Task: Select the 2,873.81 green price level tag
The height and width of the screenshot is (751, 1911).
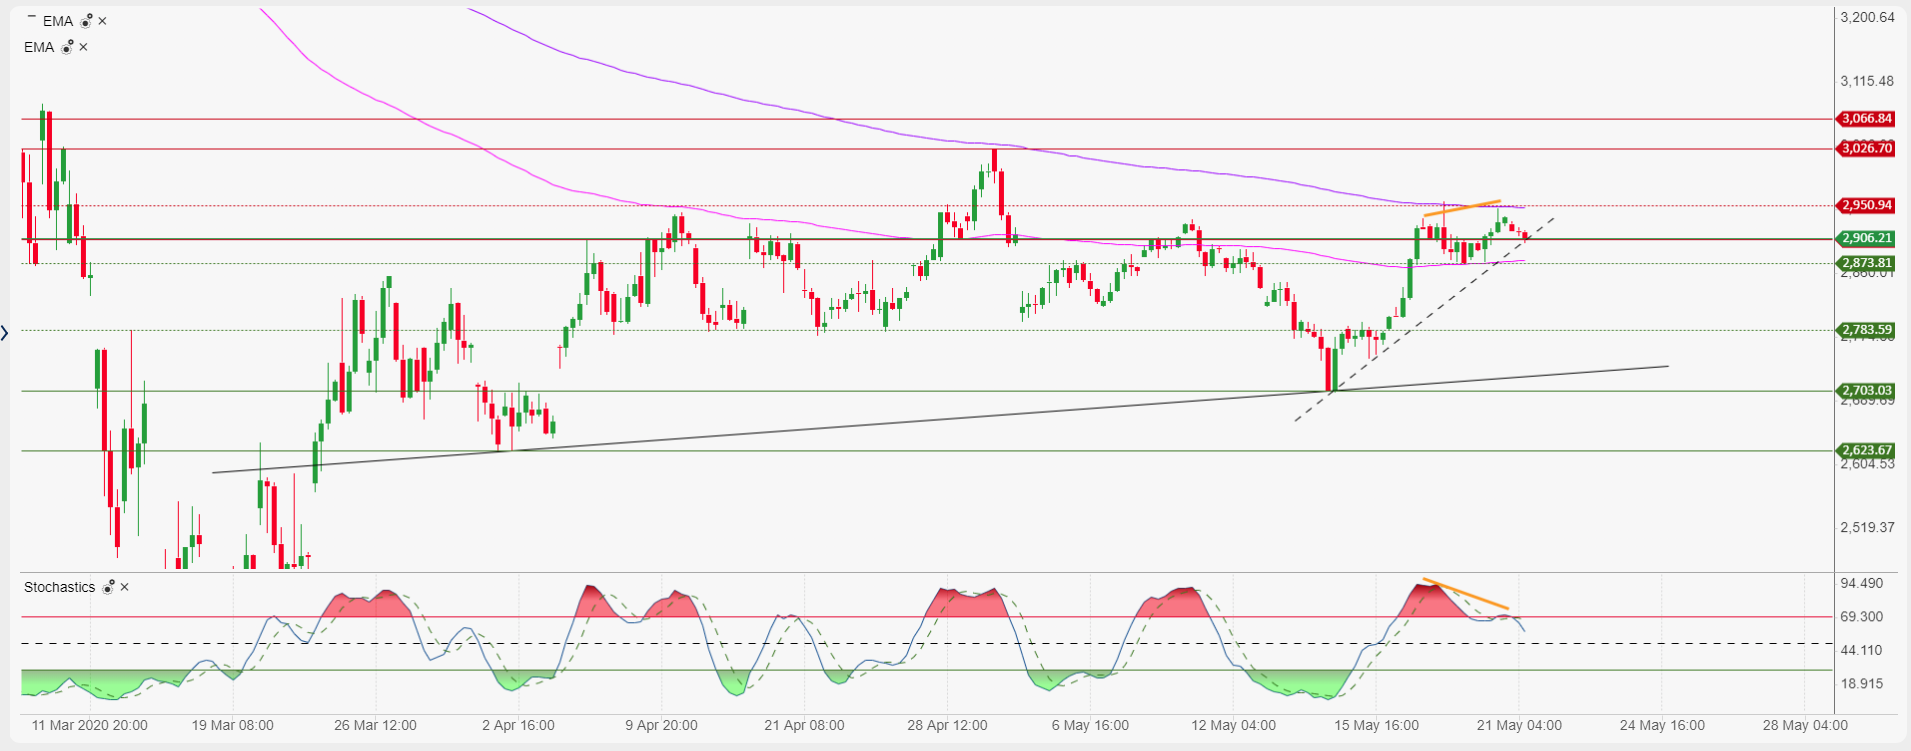Action: click(1866, 264)
